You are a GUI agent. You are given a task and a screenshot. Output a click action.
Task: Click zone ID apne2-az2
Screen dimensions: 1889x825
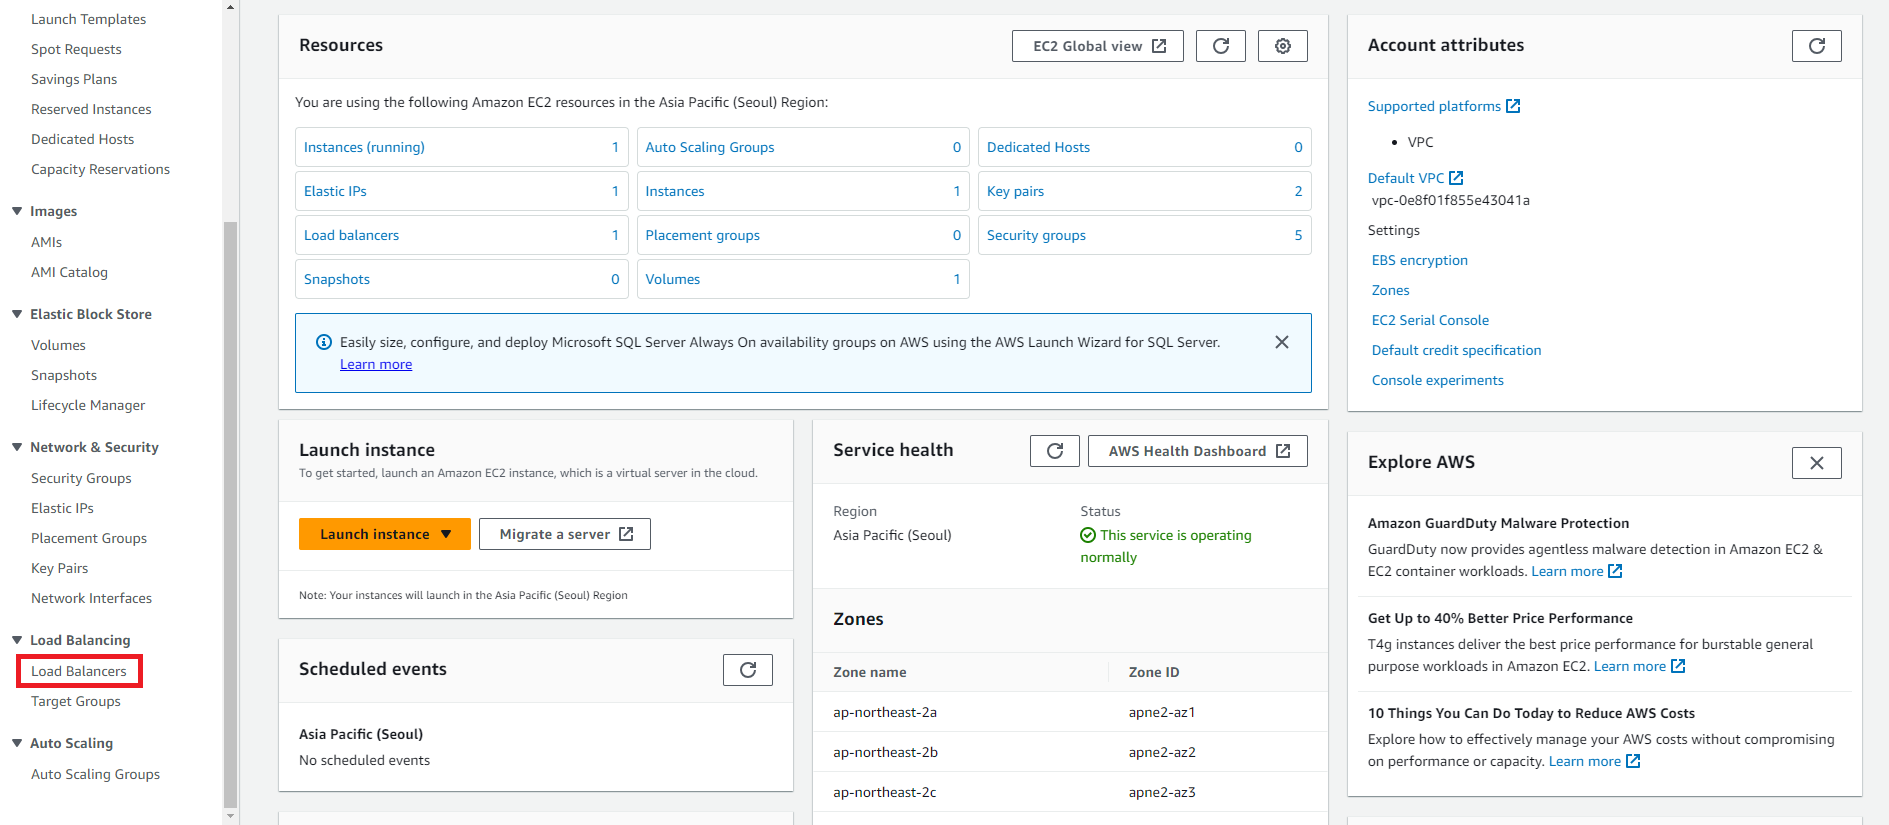point(1162,752)
